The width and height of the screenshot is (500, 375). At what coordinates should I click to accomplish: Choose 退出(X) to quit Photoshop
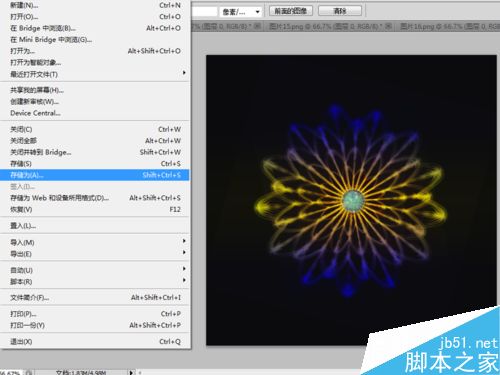click(95, 342)
